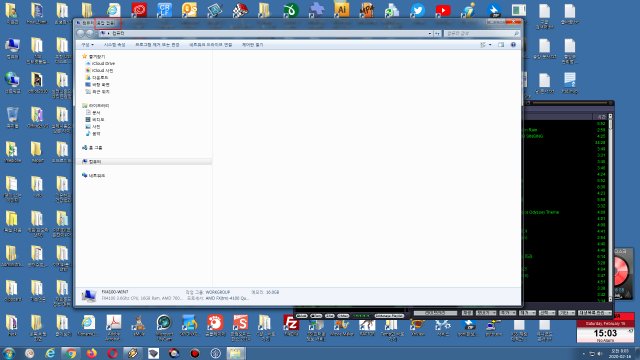
Task: Launch Adobe Illustrator from desktop
Action: point(342,10)
